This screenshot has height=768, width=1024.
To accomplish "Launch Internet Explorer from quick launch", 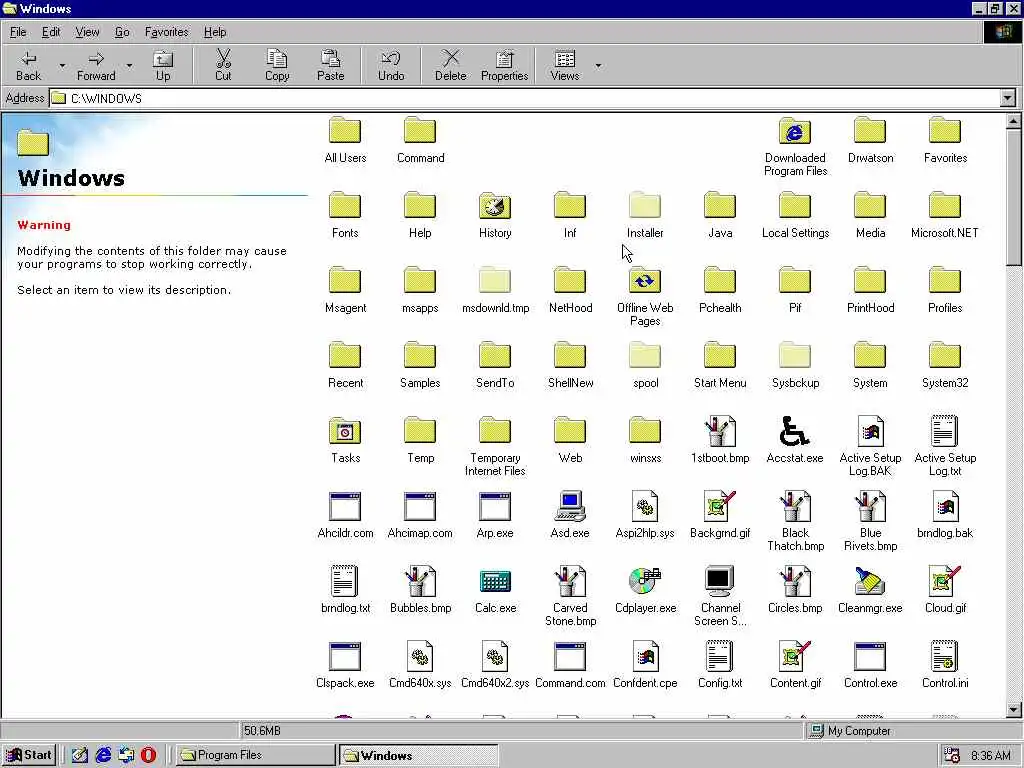I will 103,755.
